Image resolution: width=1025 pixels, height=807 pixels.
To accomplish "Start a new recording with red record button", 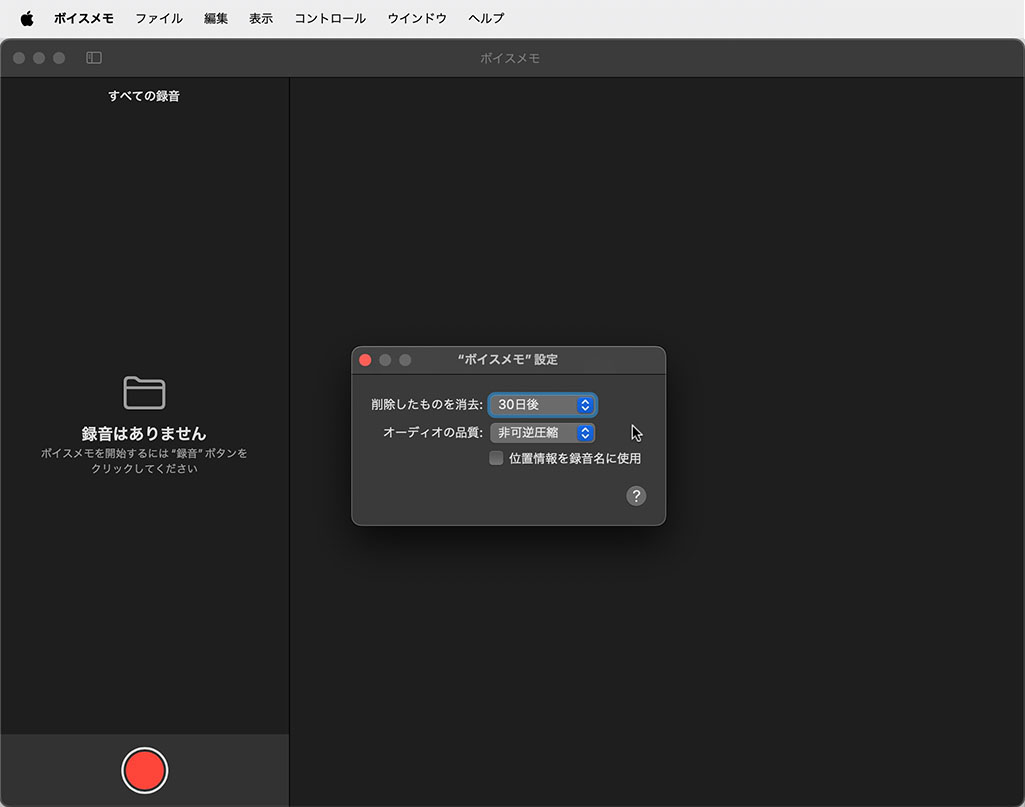I will click(x=144, y=770).
